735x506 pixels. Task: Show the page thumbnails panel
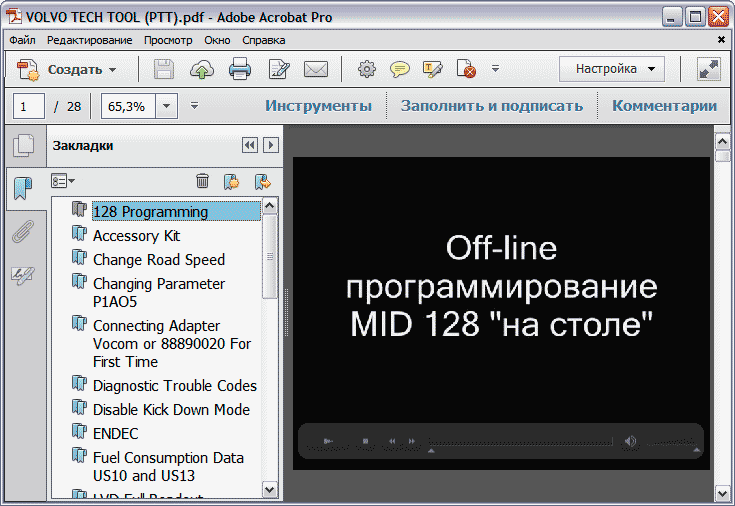click(23, 145)
